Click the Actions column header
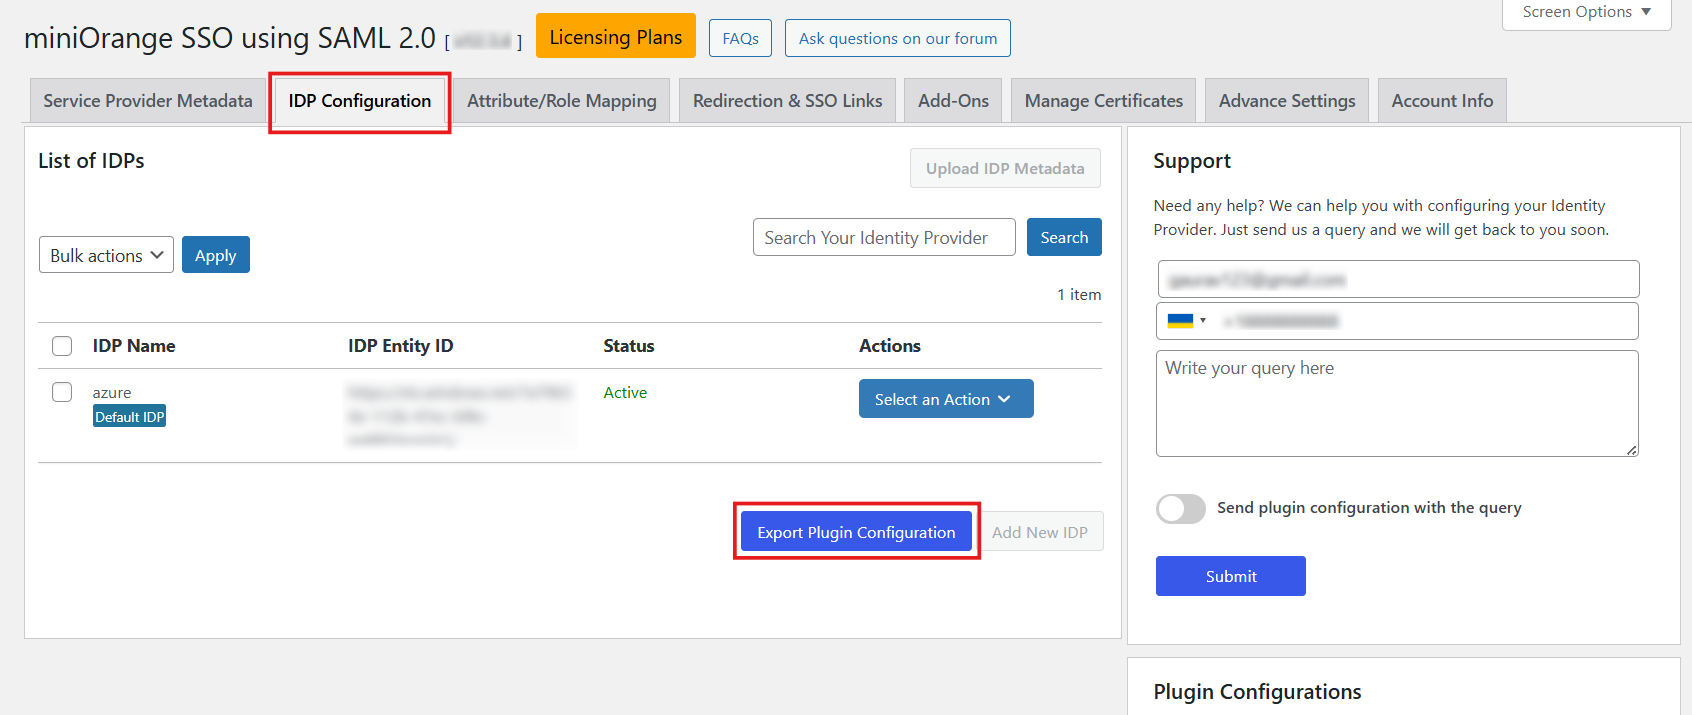This screenshot has height=715, width=1692. pos(890,346)
